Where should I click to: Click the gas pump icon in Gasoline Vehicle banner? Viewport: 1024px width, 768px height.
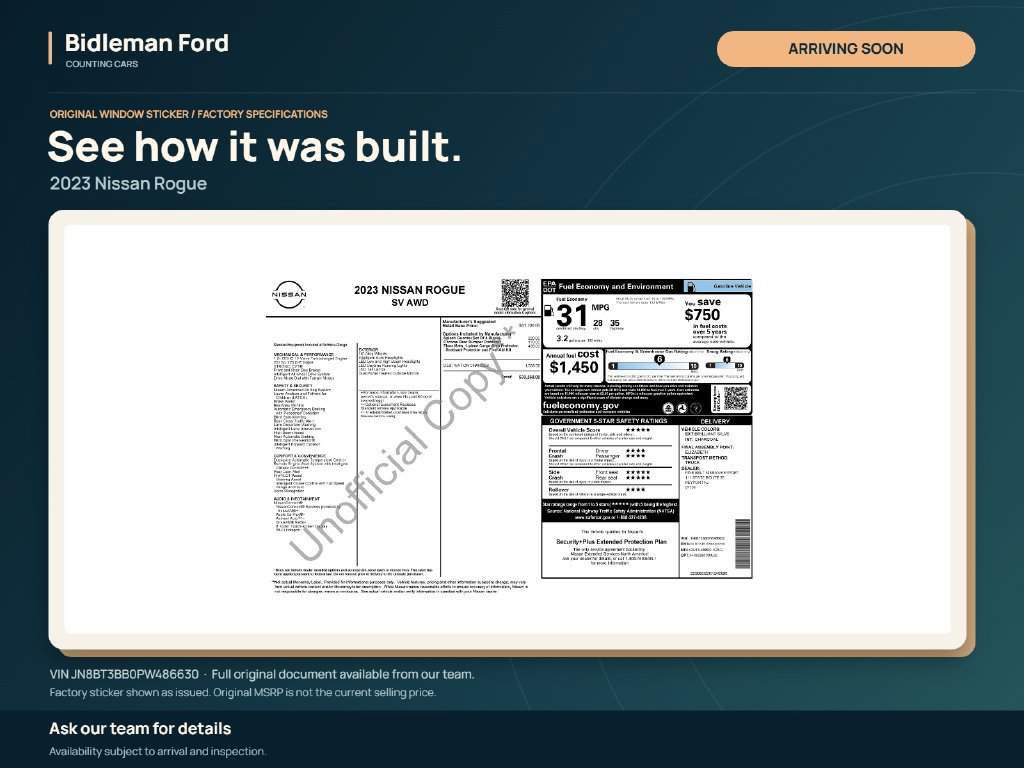690,286
